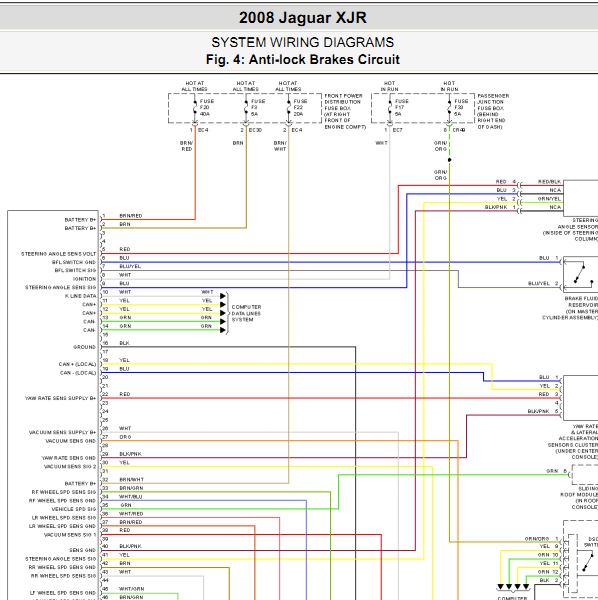Click the "BFL SWITCH GND" pin label
The height and width of the screenshot is (600, 598).
pyautogui.click(x=74, y=262)
